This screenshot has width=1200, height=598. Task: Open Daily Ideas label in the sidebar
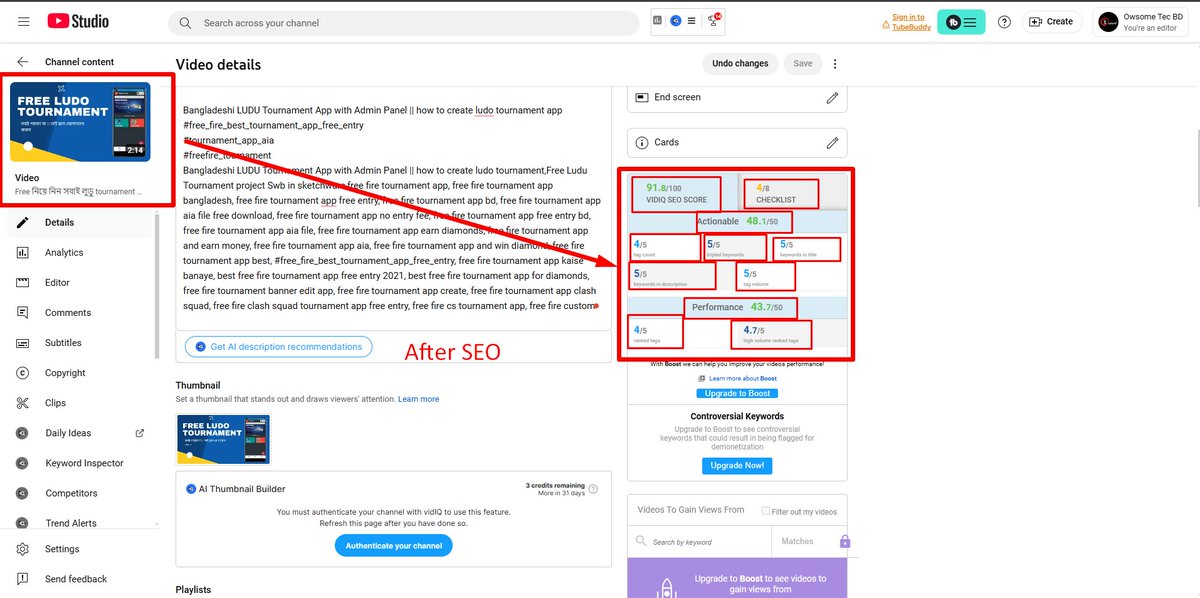click(x=68, y=433)
